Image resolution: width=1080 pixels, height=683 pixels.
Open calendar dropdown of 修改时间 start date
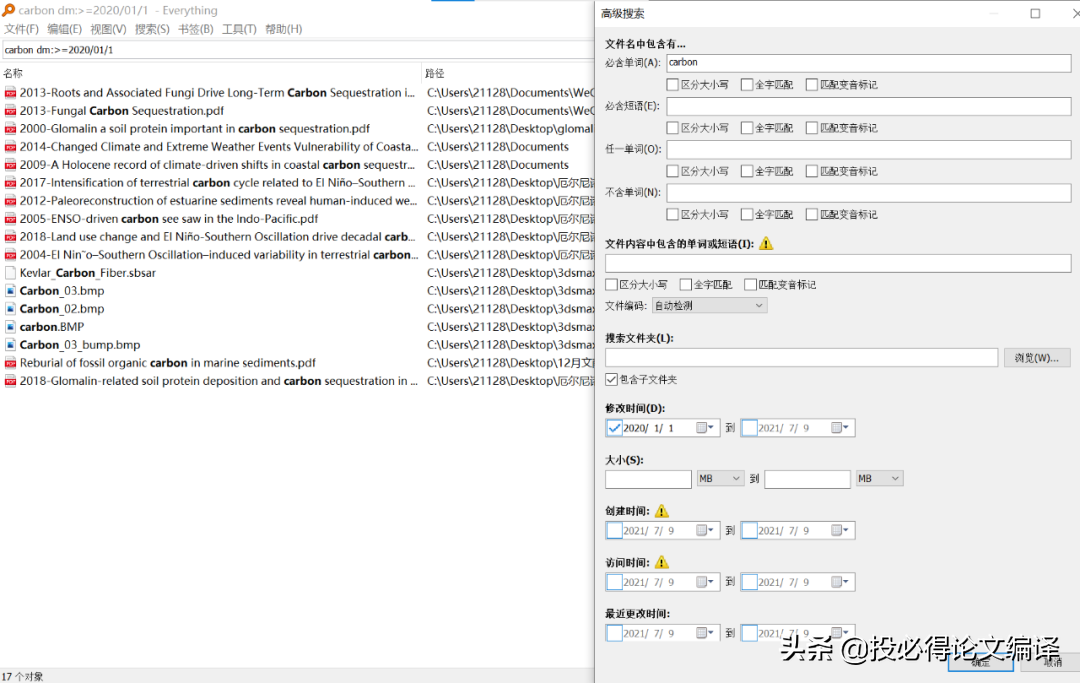coord(705,428)
